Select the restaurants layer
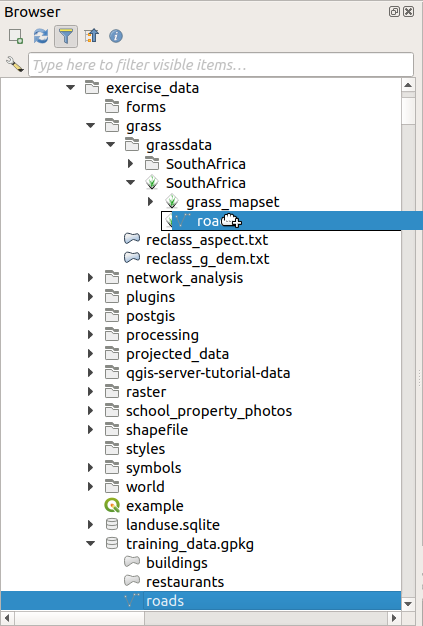The image size is (423, 626). point(185,582)
